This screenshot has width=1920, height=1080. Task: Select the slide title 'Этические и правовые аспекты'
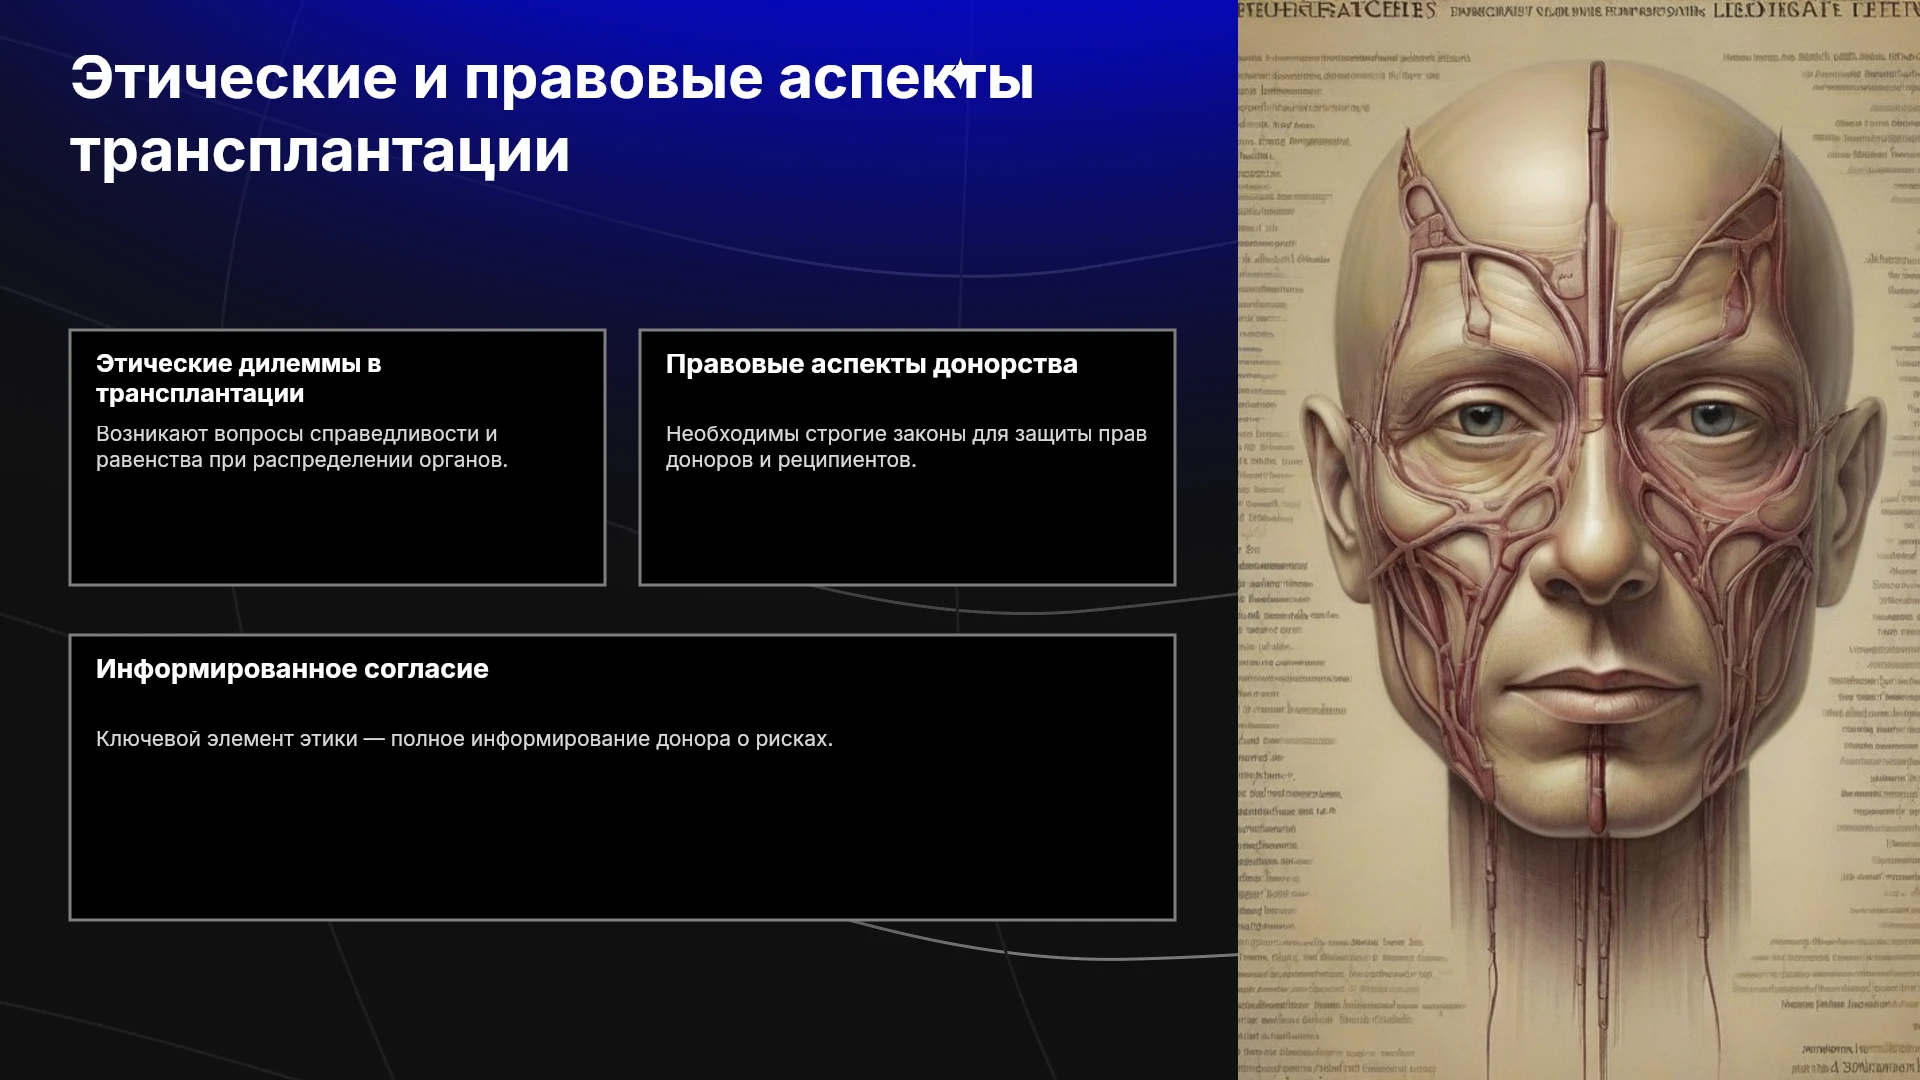(552, 78)
